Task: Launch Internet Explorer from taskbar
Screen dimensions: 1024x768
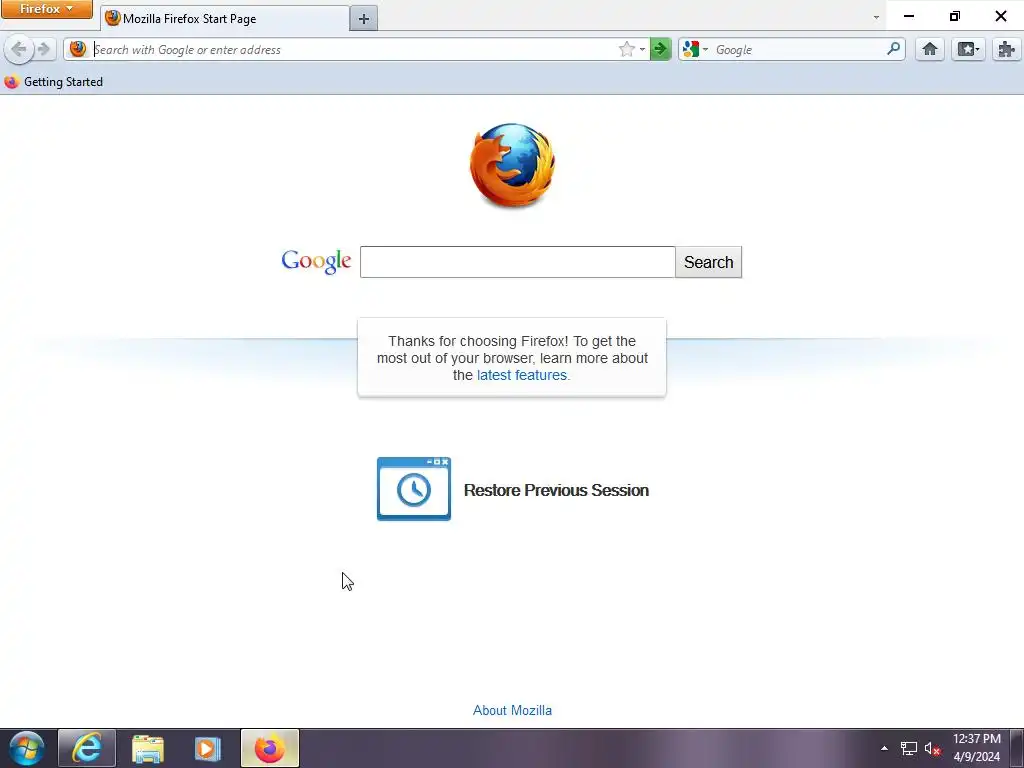Action: [x=87, y=748]
